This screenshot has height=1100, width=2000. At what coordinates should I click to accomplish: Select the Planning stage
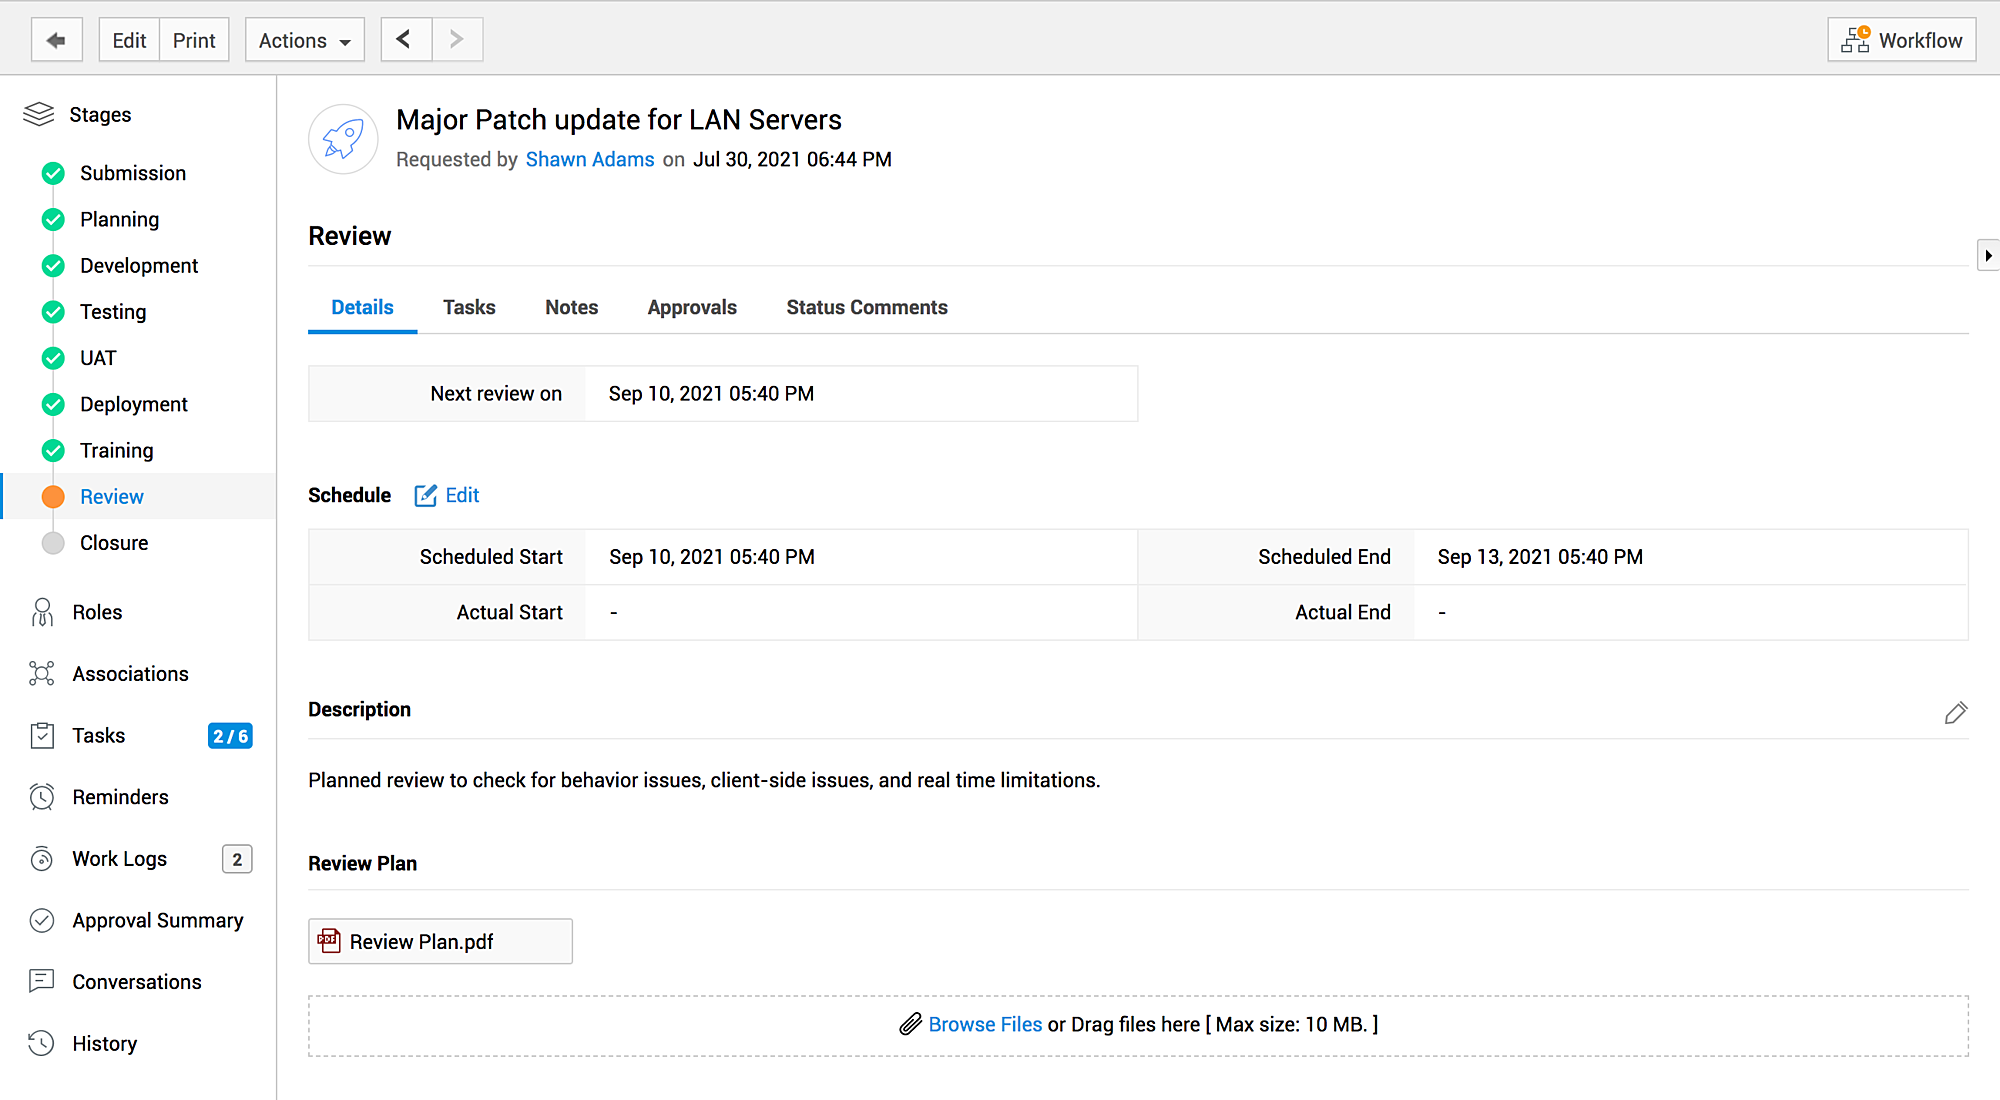(x=119, y=219)
